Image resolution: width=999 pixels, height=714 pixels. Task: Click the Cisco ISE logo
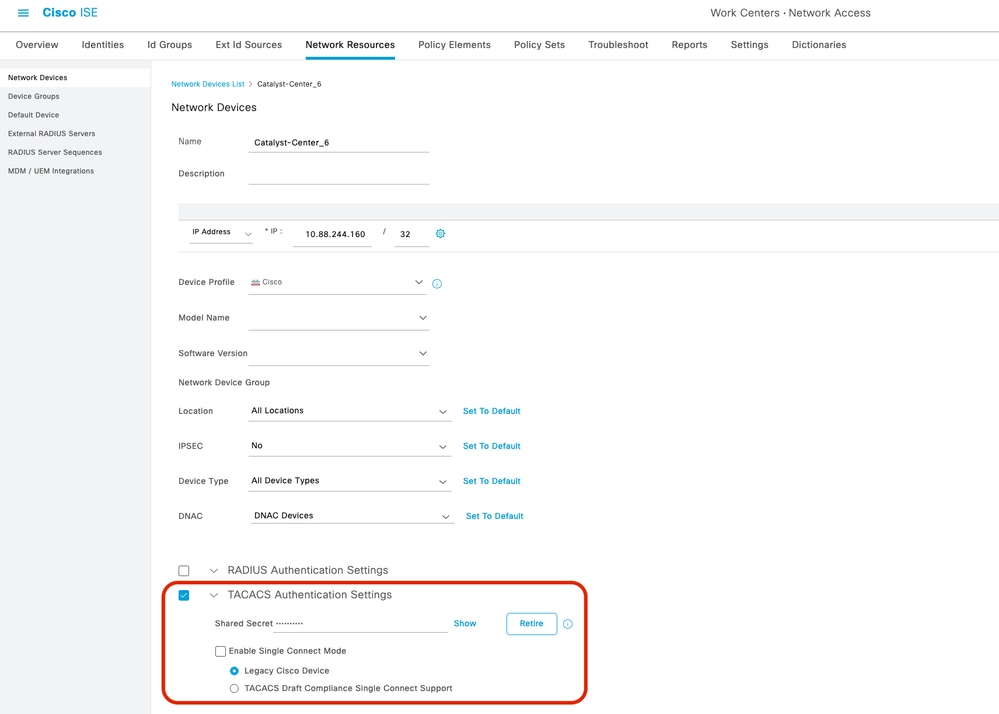[x=70, y=13]
